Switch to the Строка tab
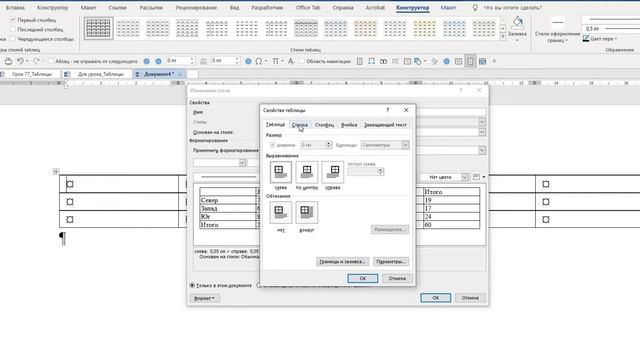This screenshot has height=360, width=640. (x=300, y=124)
